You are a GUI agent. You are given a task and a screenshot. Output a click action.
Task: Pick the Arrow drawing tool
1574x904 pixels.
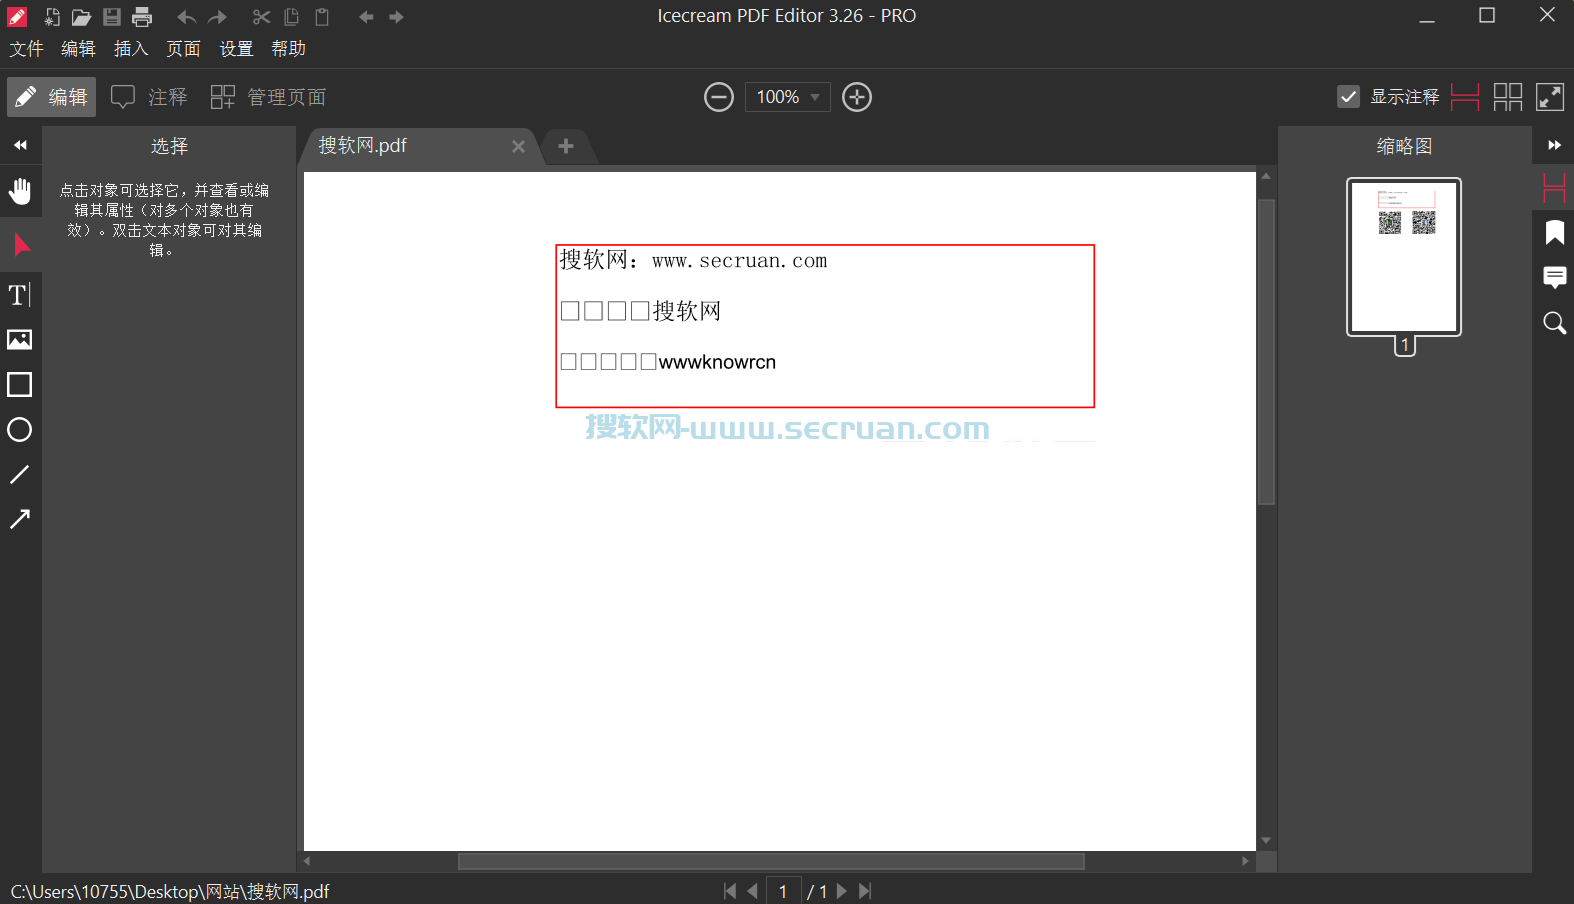(20, 519)
